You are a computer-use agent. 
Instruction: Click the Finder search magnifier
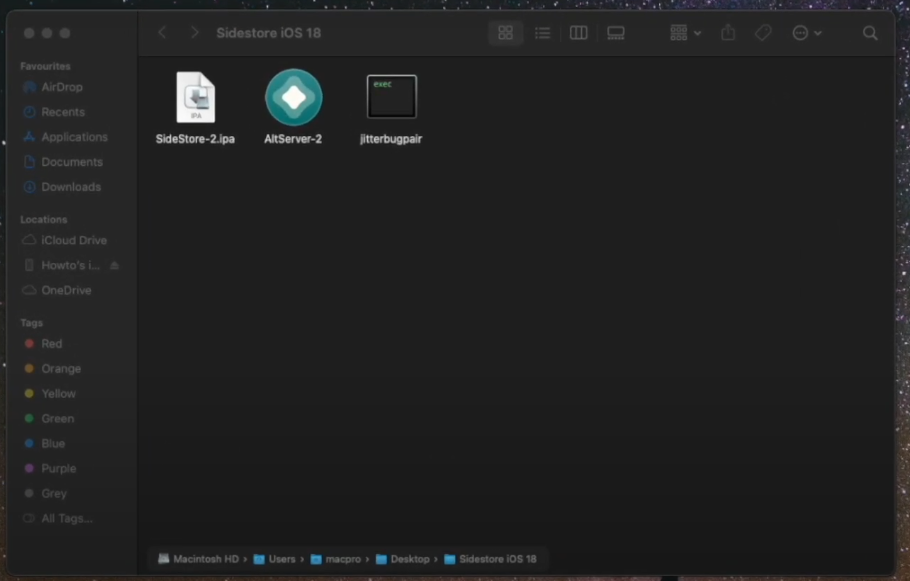coord(870,33)
